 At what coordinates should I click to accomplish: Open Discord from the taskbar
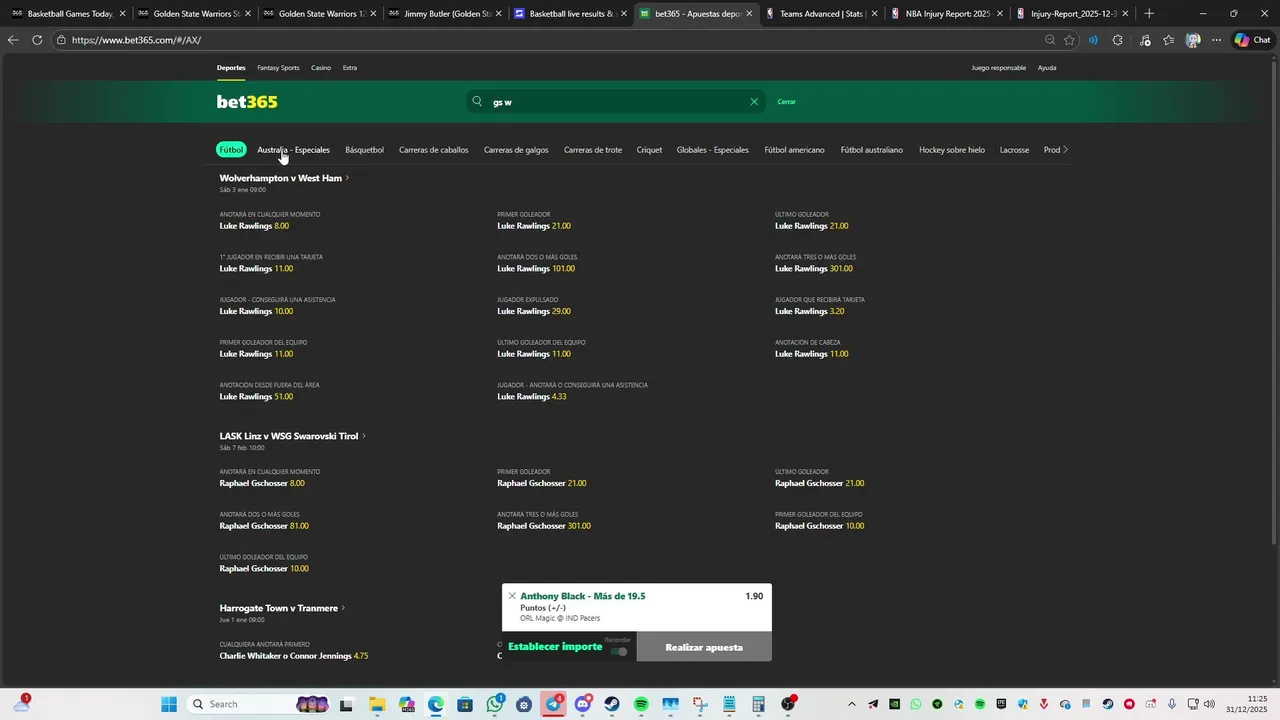pyautogui.click(x=583, y=704)
